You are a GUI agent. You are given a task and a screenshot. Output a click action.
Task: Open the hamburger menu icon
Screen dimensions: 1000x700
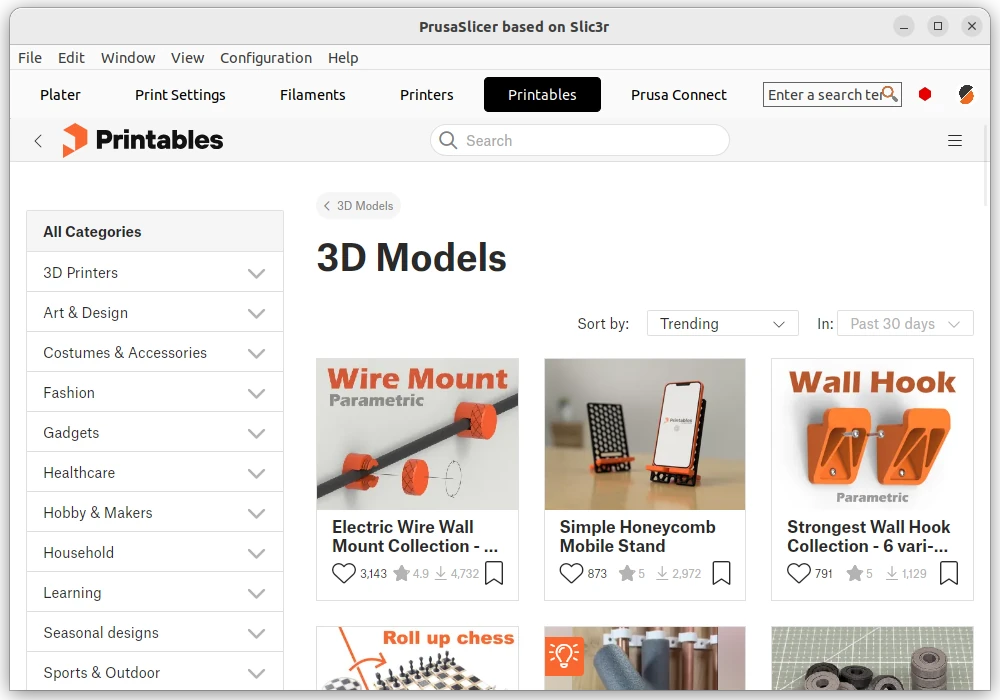[954, 141]
